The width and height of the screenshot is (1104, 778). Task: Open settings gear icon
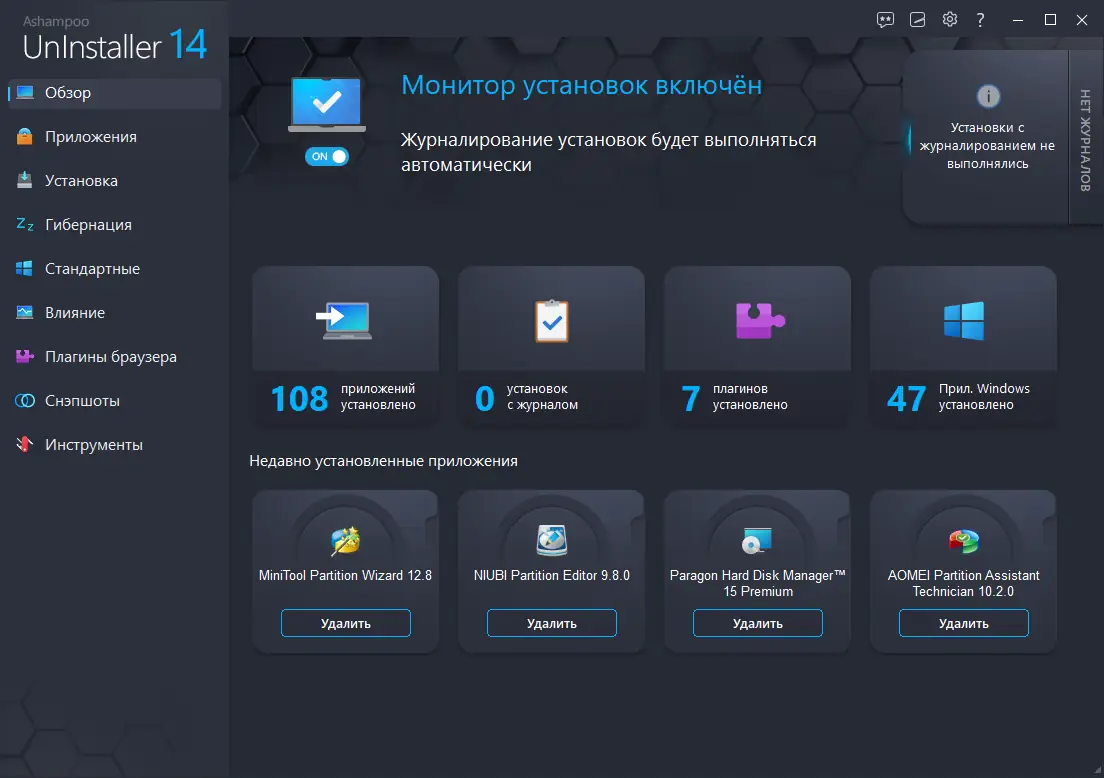(950, 20)
